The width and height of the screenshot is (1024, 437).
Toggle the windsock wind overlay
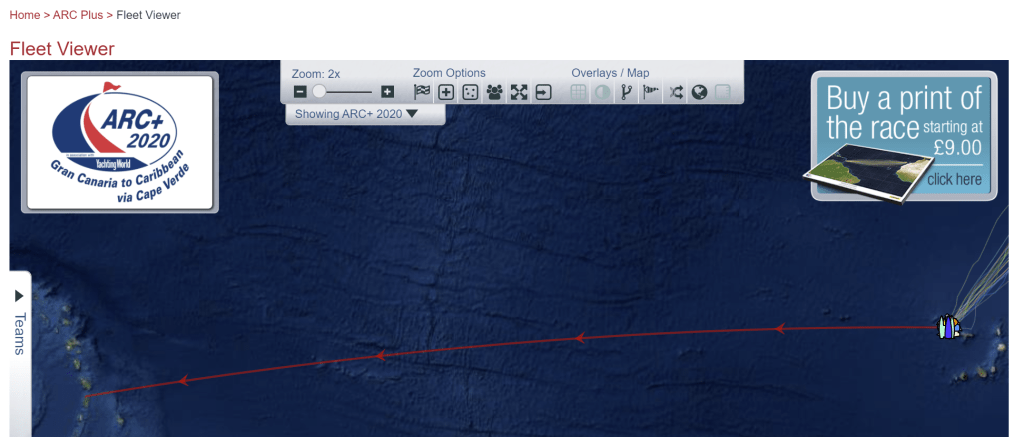(x=651, y=92)
